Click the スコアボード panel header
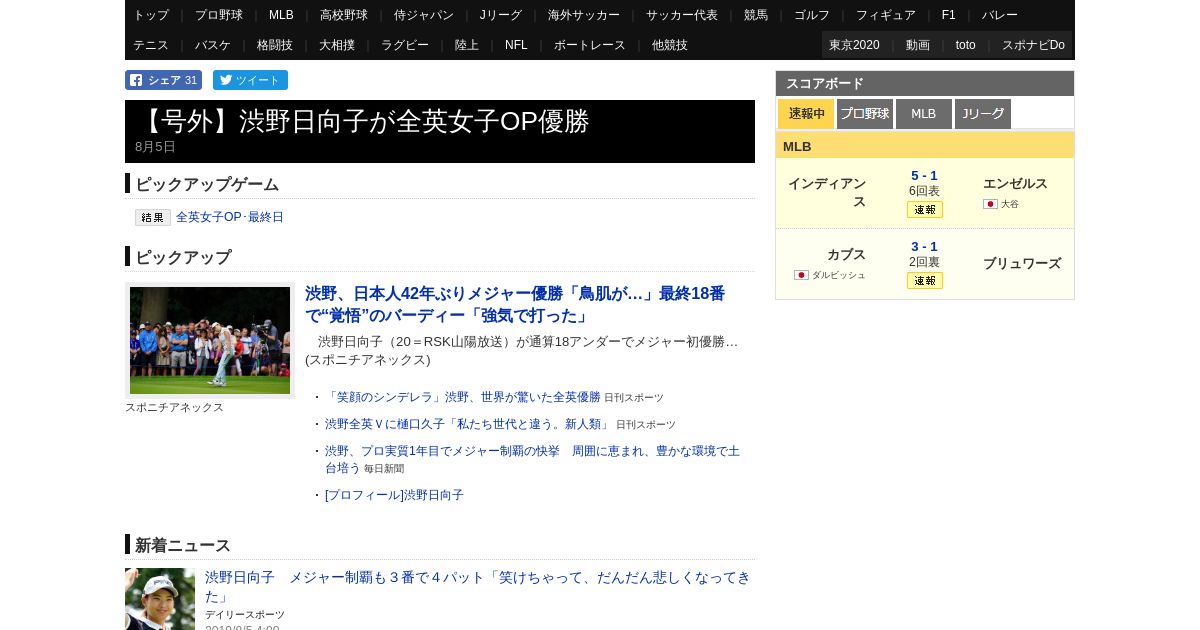The width and height of the screenshot is (1200, 630). 925,83
